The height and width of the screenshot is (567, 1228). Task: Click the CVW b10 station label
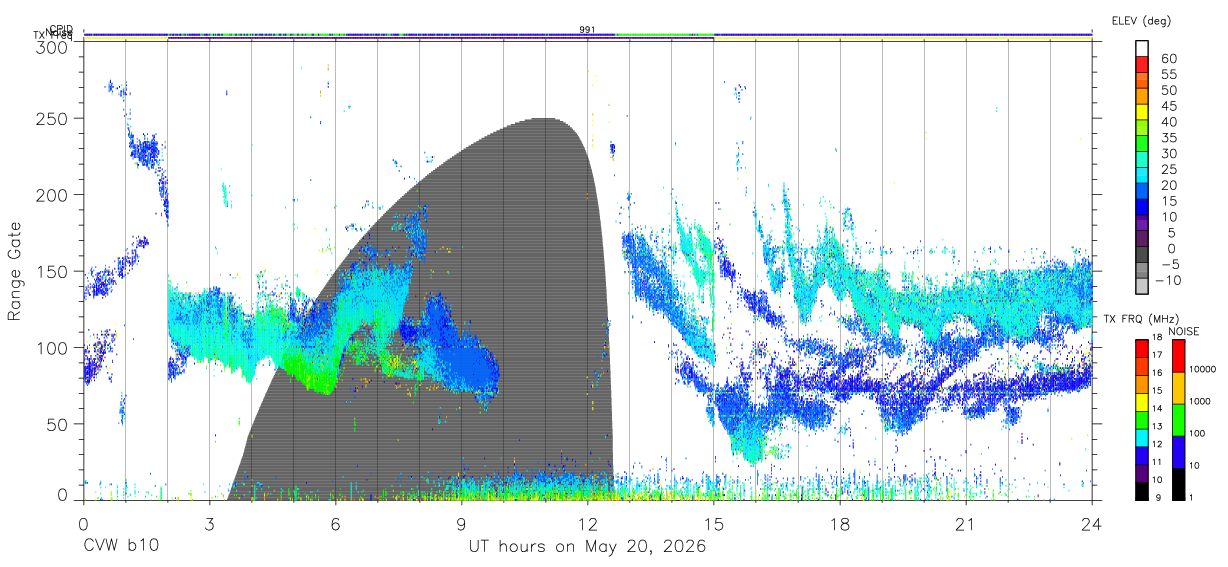(x=120, y=547)
